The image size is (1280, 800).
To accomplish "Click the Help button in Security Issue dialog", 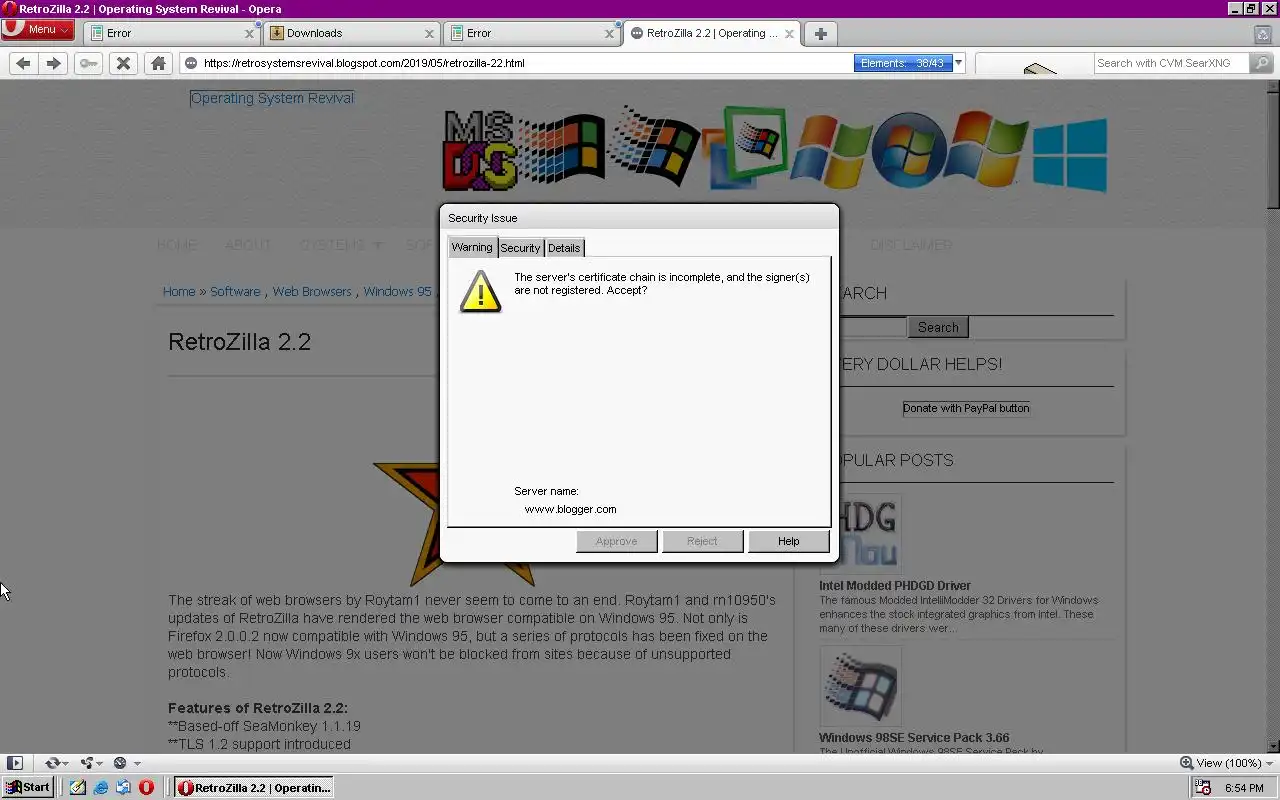I will pos(788,541).
